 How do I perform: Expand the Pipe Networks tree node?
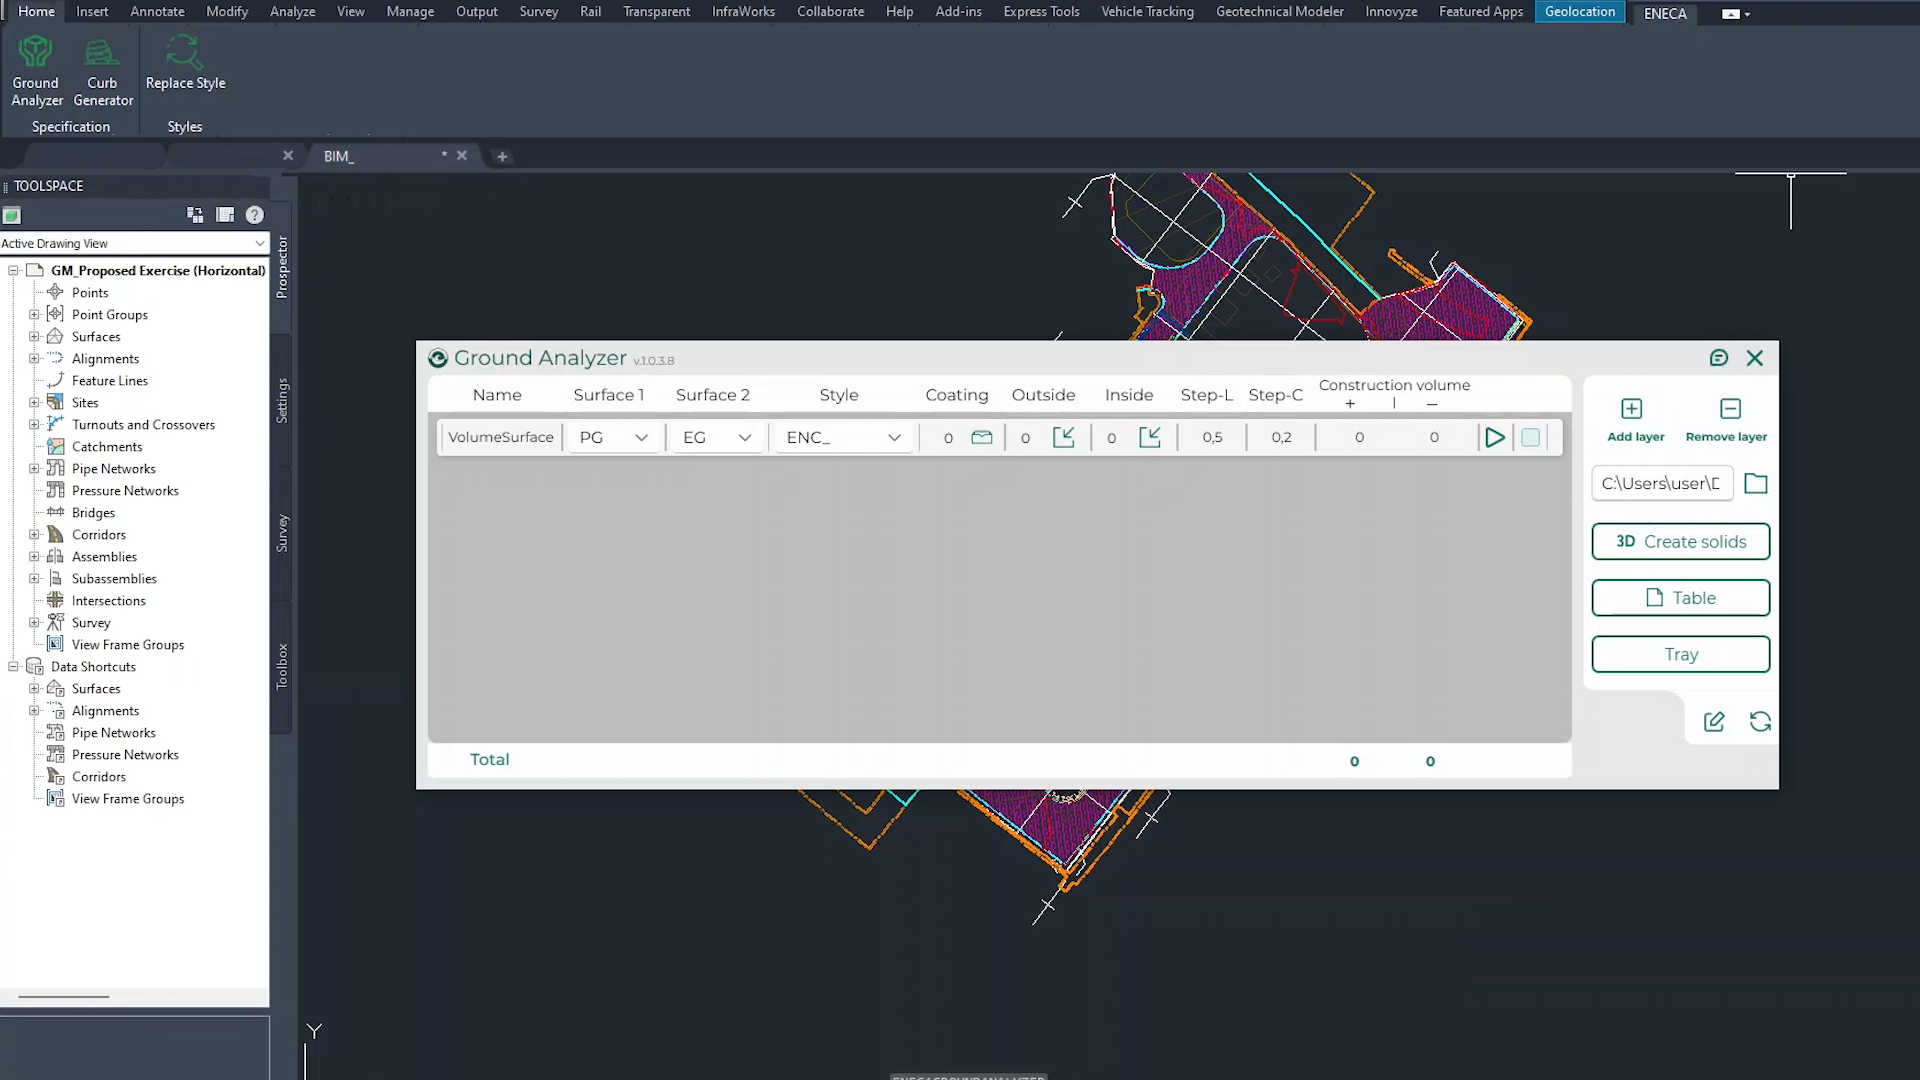tap(34, 468)
